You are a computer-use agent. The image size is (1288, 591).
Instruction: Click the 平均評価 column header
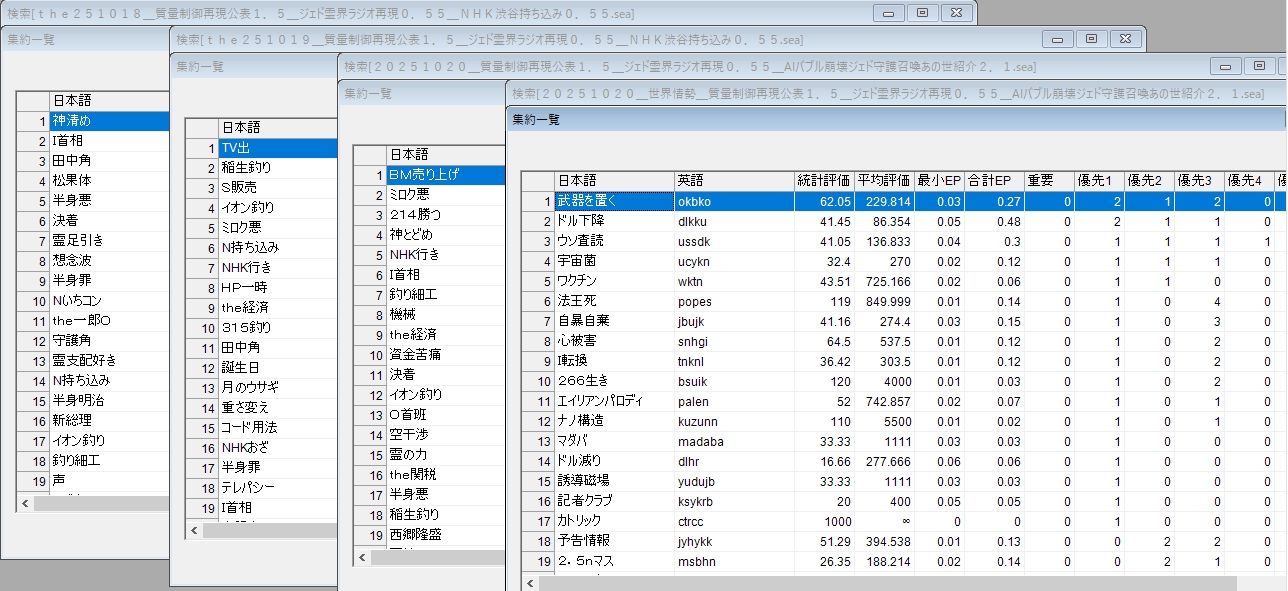[883, 181]
